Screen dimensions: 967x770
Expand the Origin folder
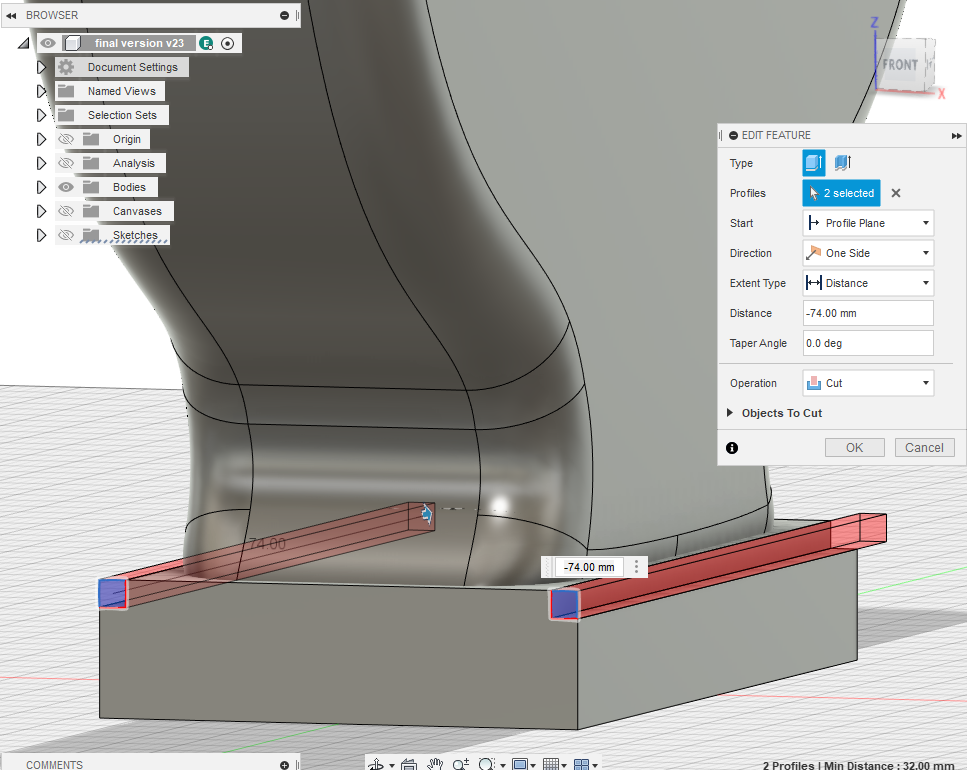click(x=41, y=139)
